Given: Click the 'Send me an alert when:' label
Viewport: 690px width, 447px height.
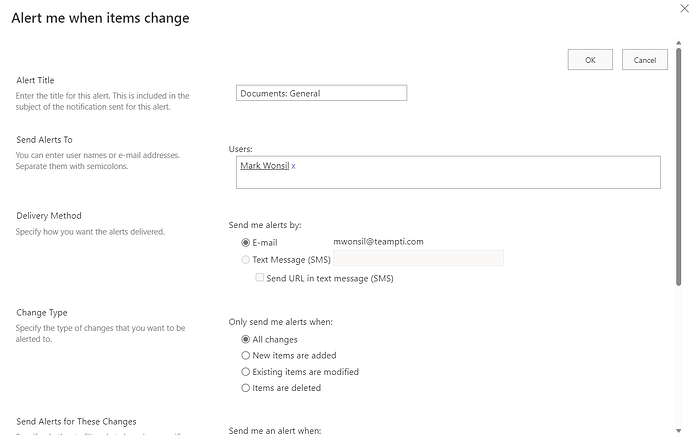Looking at the screenshot, I should click(275, 431).
